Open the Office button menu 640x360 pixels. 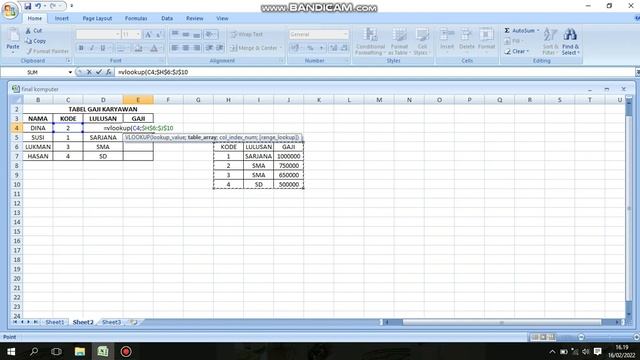10,10
